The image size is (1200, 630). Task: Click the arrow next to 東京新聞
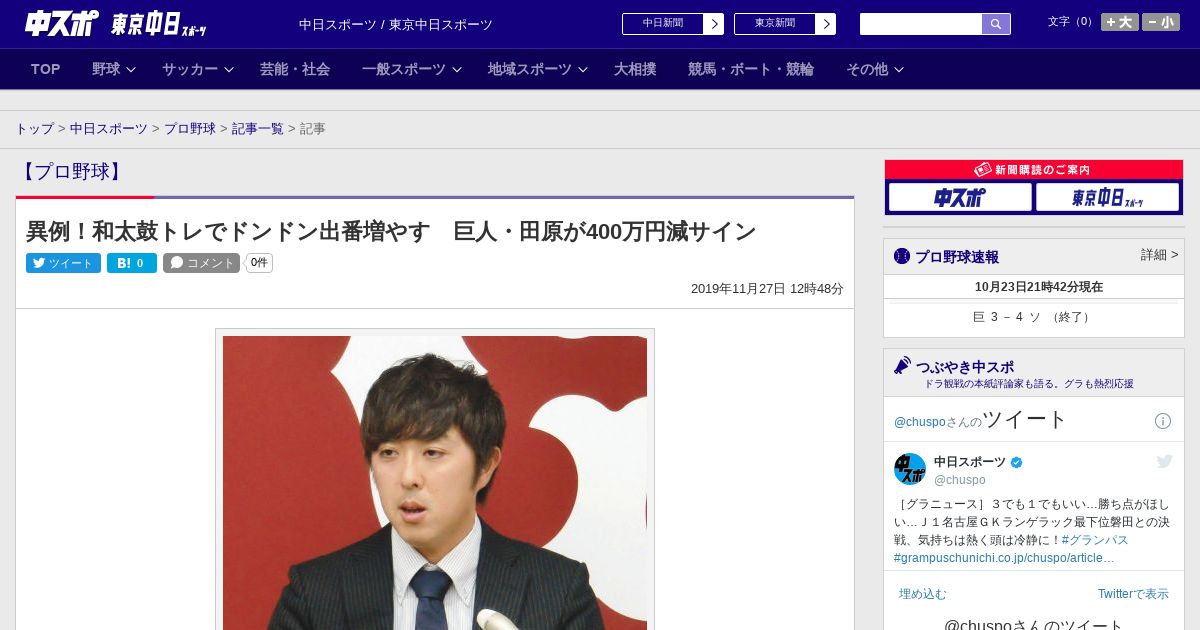pos(826,24)
